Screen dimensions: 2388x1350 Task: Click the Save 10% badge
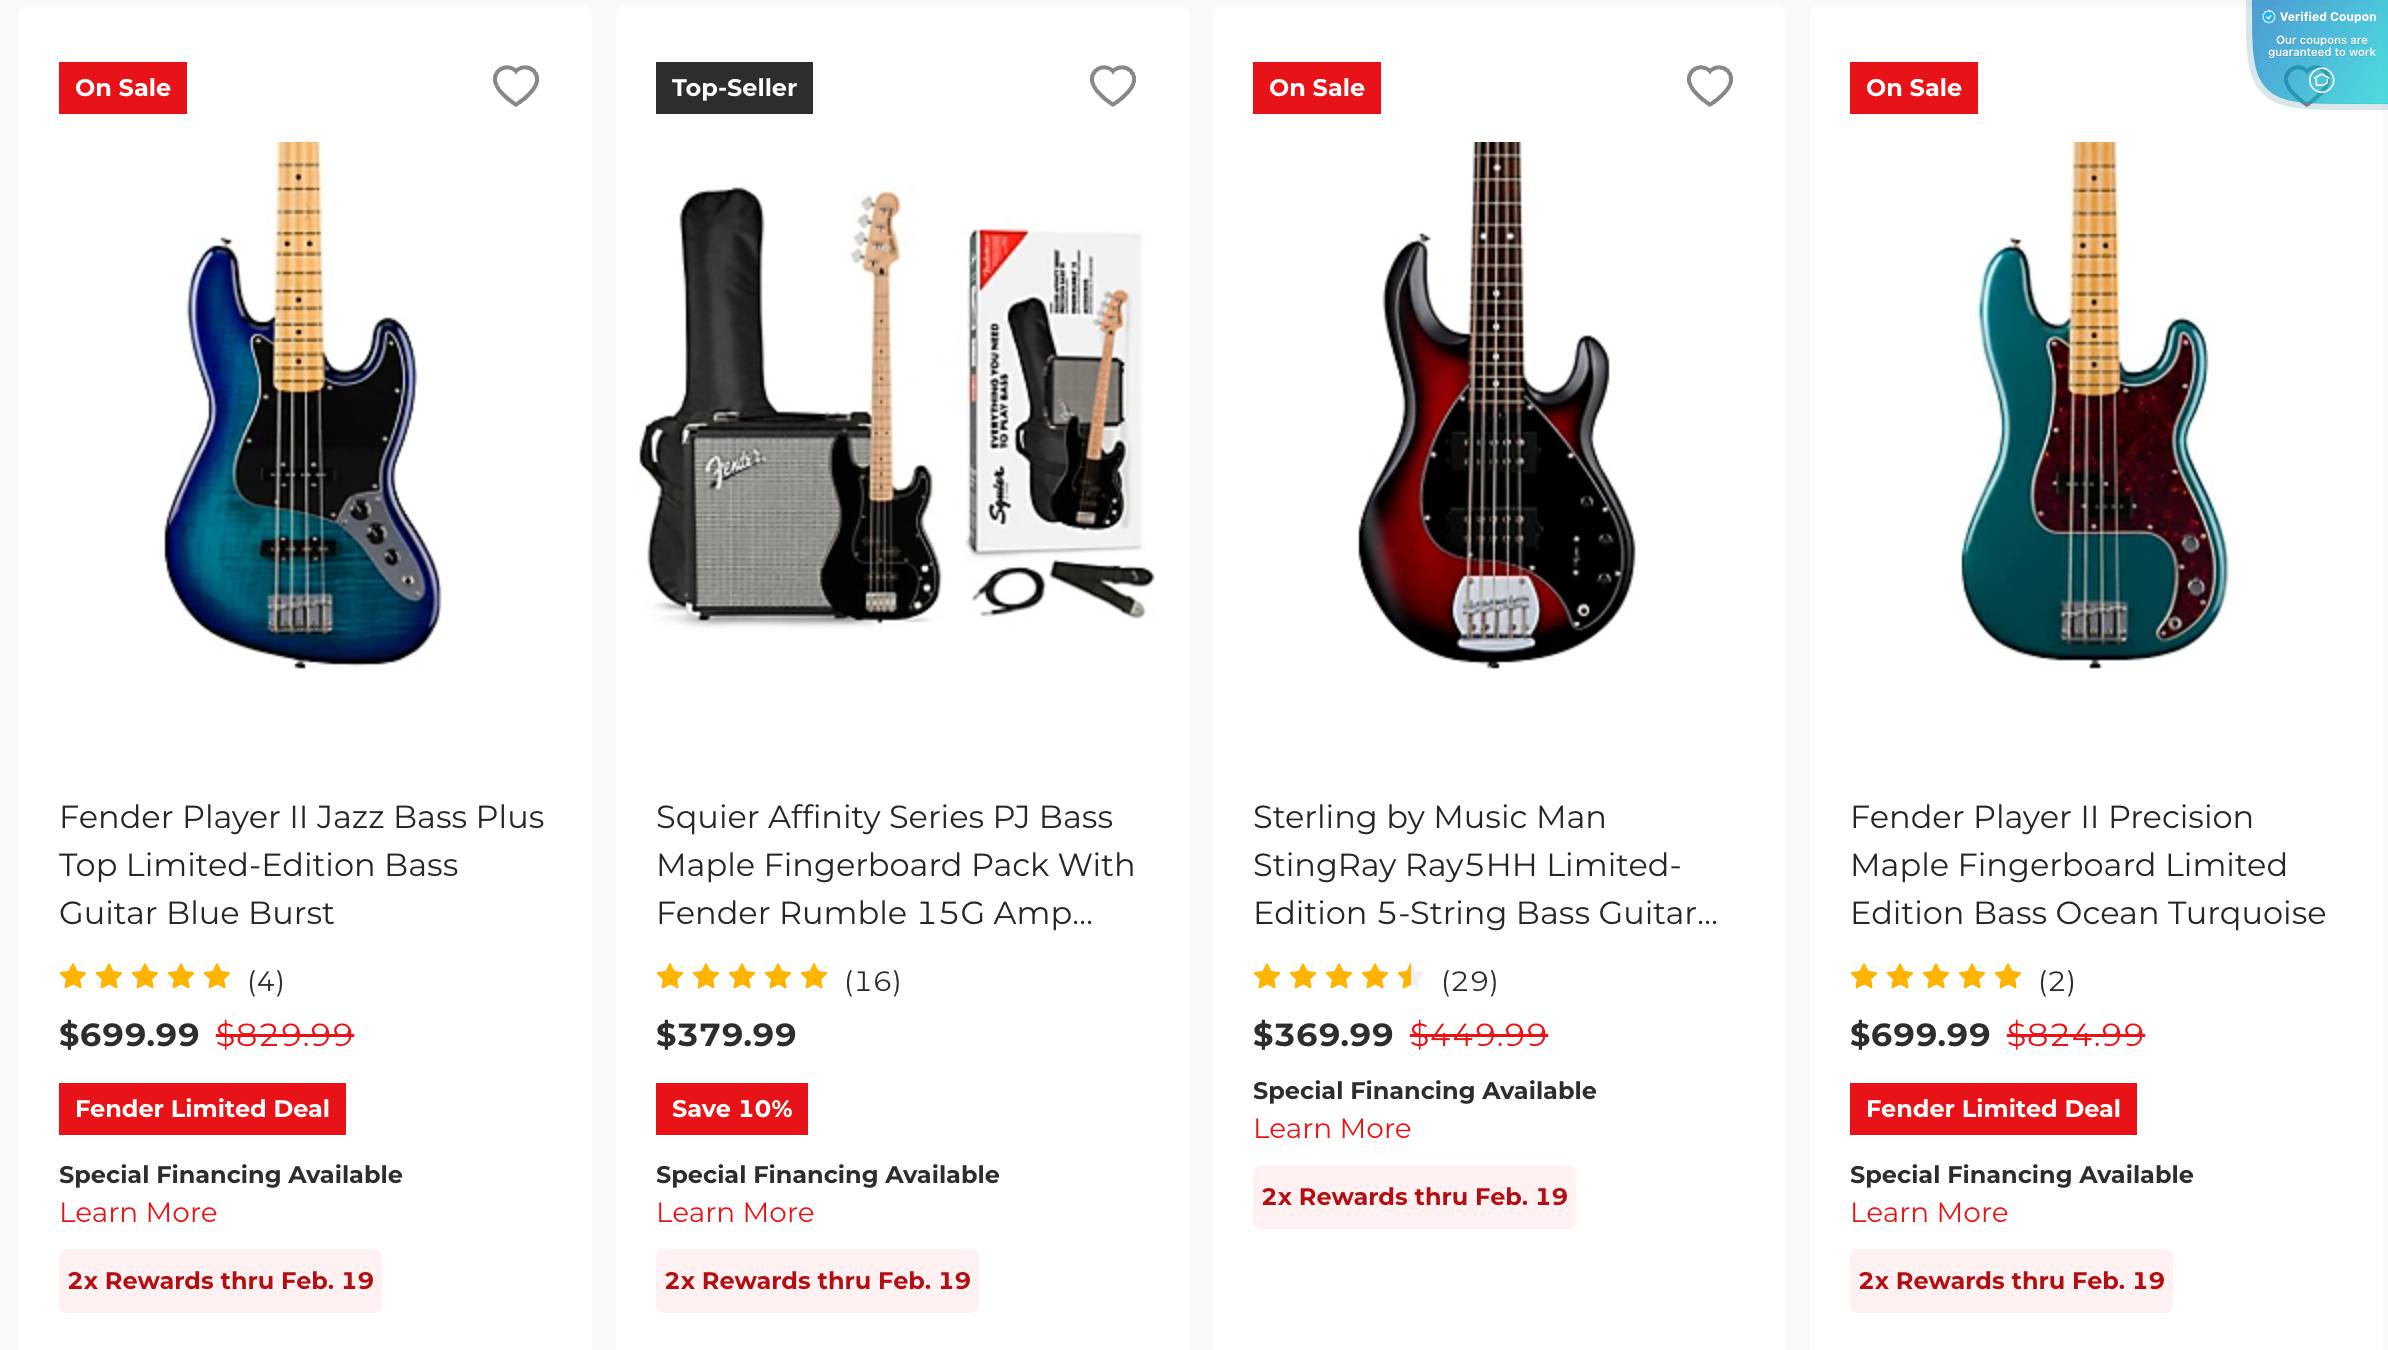coord(730,1109)
